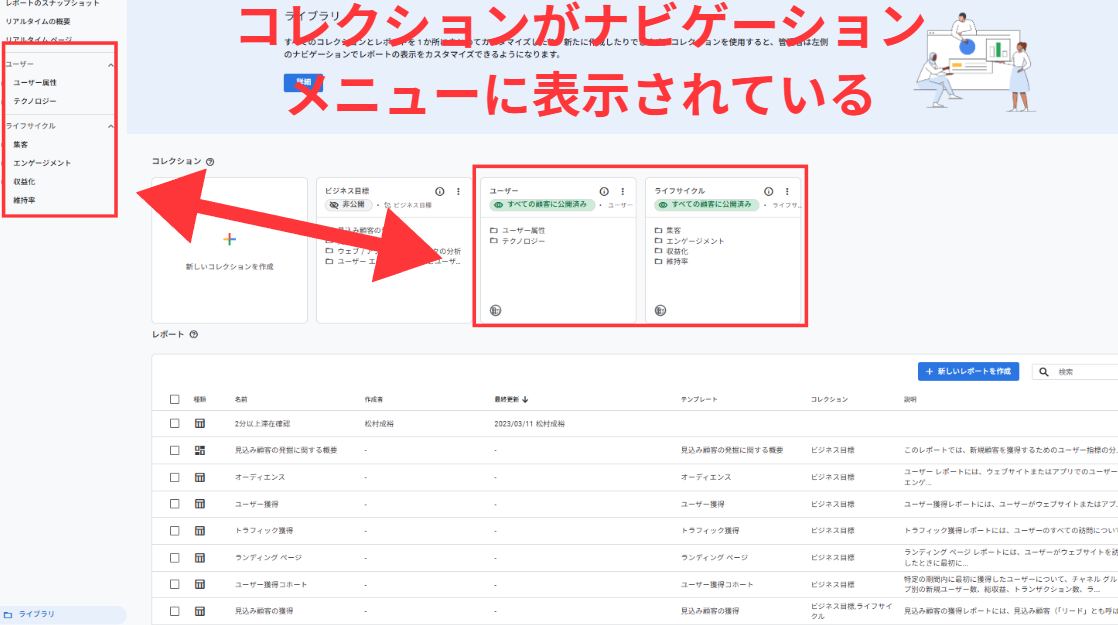
Task: Collapse the ユーザー section in left navigation
Action: [111, 64]
